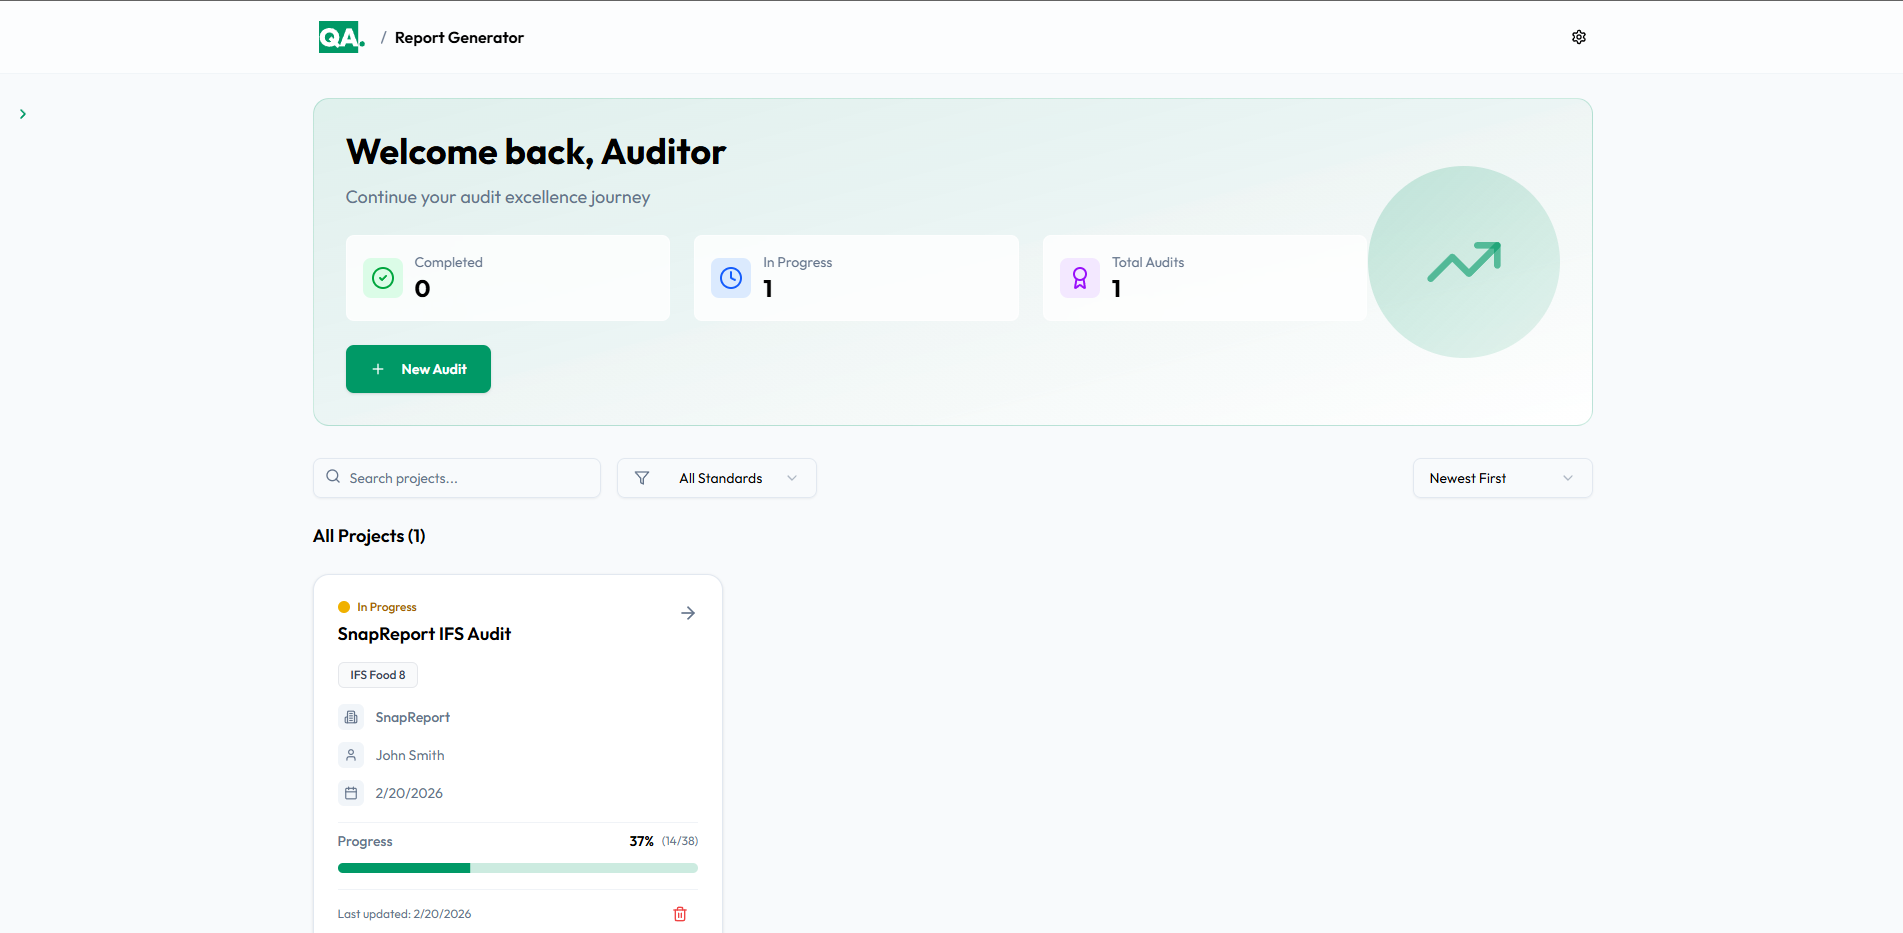Viewport: 1903px width, 933px height.
Task: Open the All Standards dropdown
Action: click(x=716, y=478)
